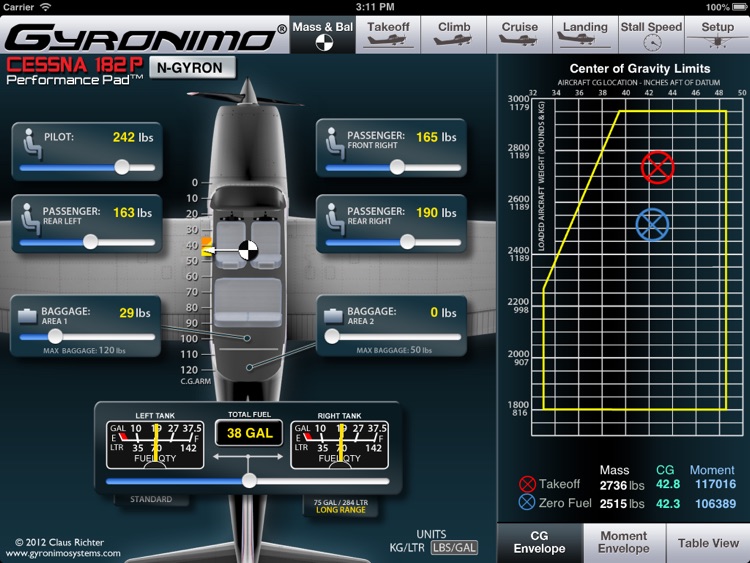
Task: Click the Front Right passenger seat icon
Action: [x=334, y=144]
